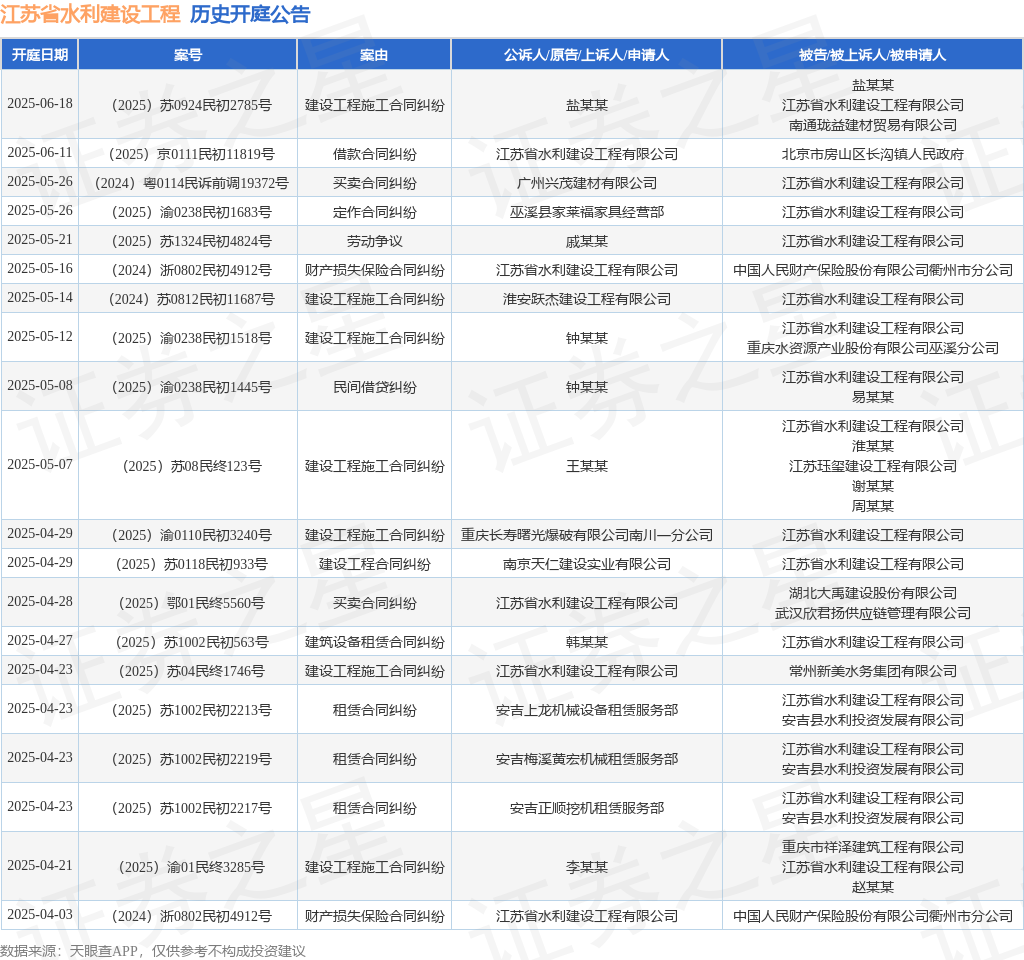
Task: Click plaintiff 南京天仁建设实业有限公司
Action: click(x=586, y=564)
